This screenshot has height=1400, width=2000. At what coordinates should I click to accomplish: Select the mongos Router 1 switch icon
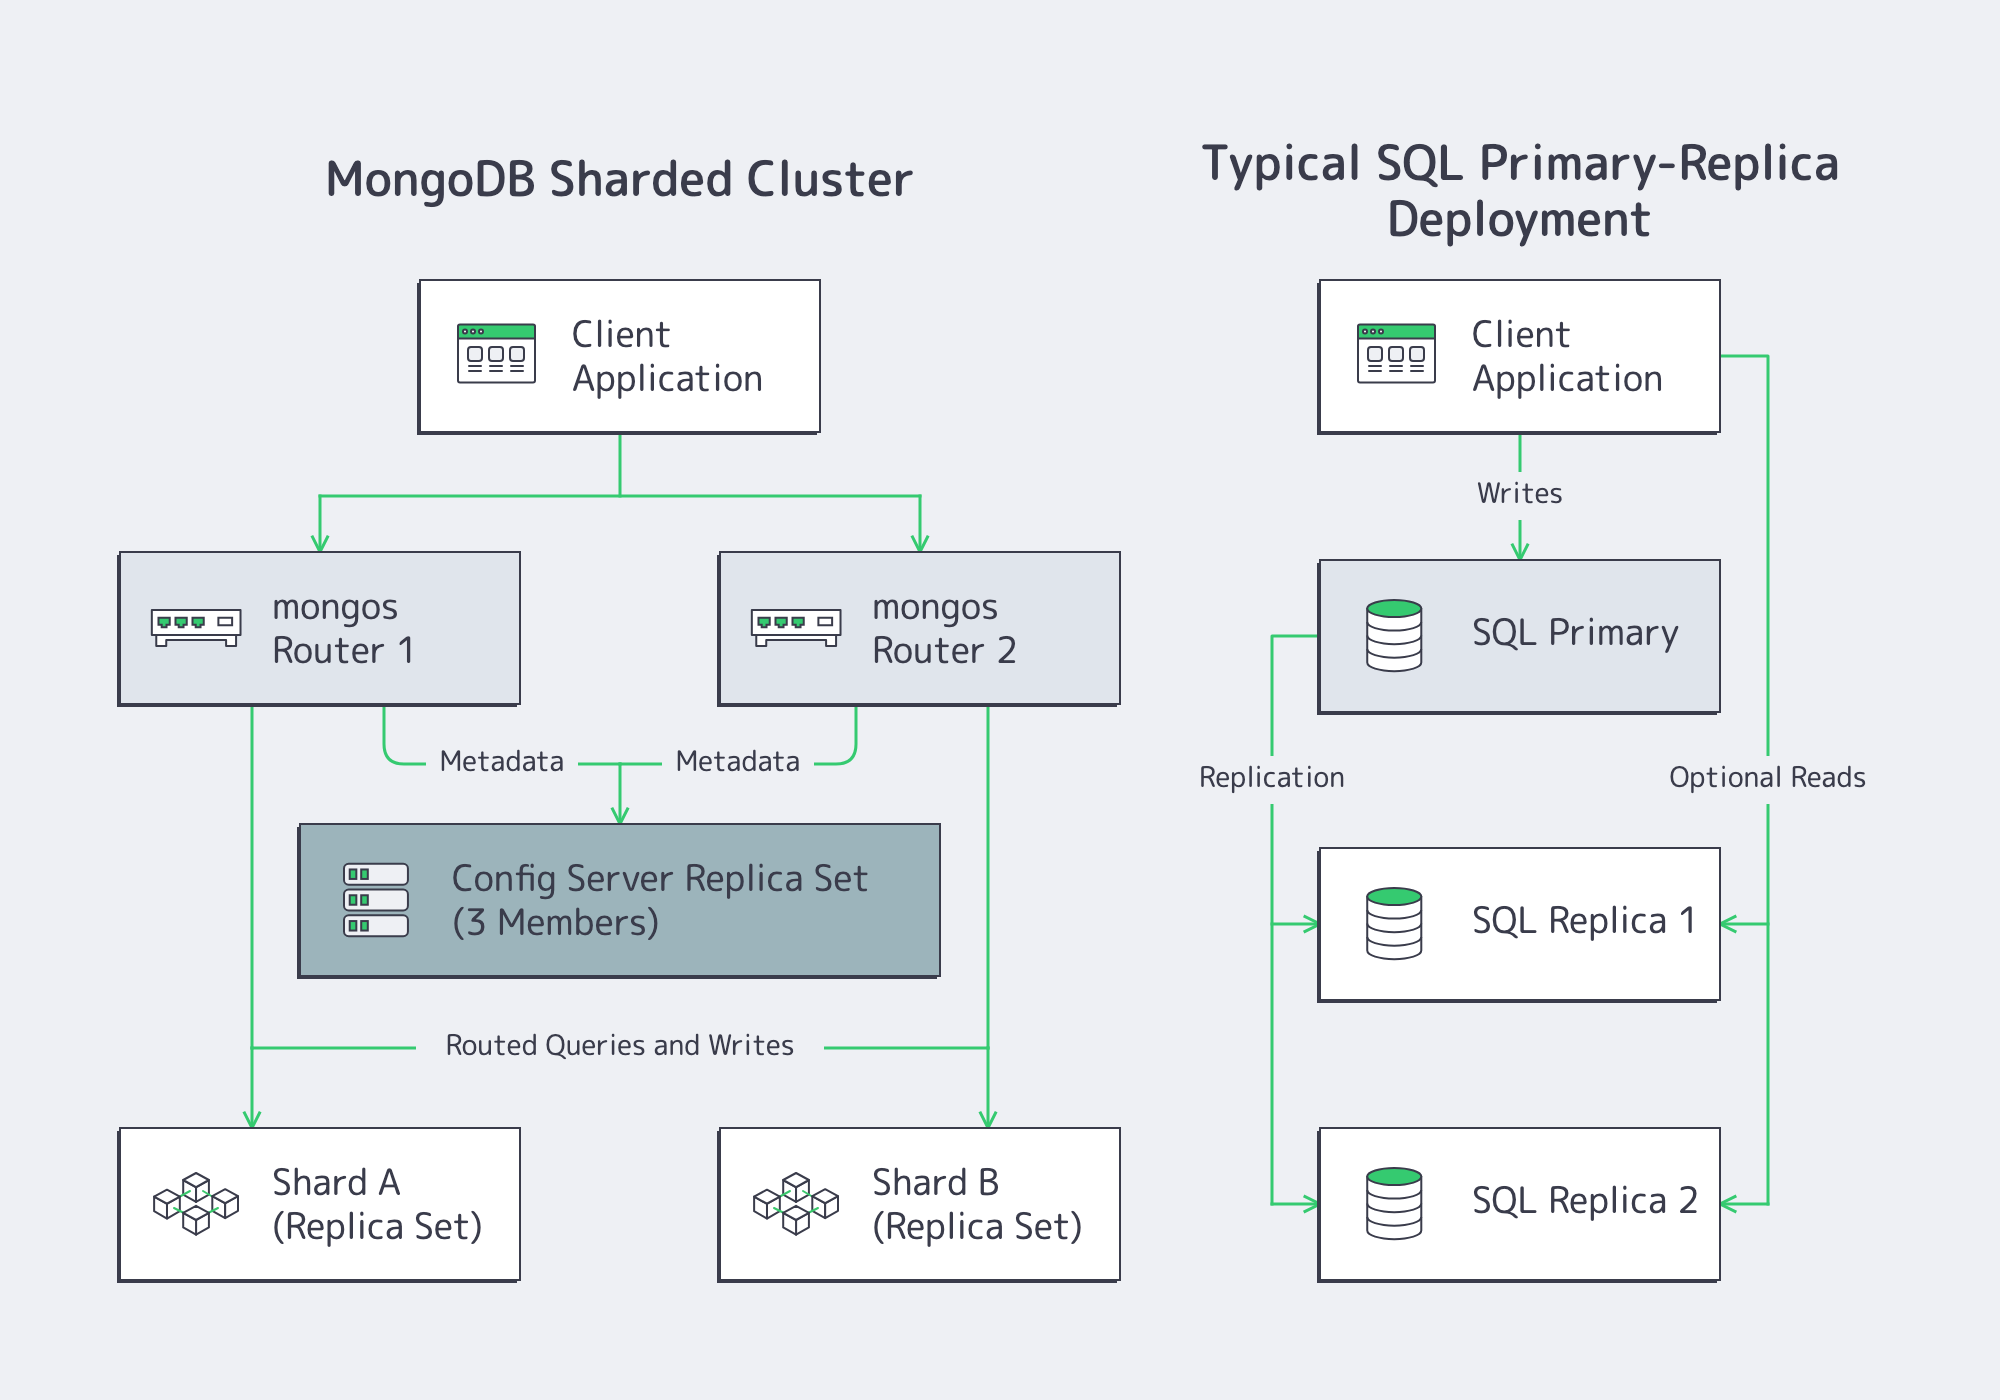pyautogui.click(x=196, y=627)
